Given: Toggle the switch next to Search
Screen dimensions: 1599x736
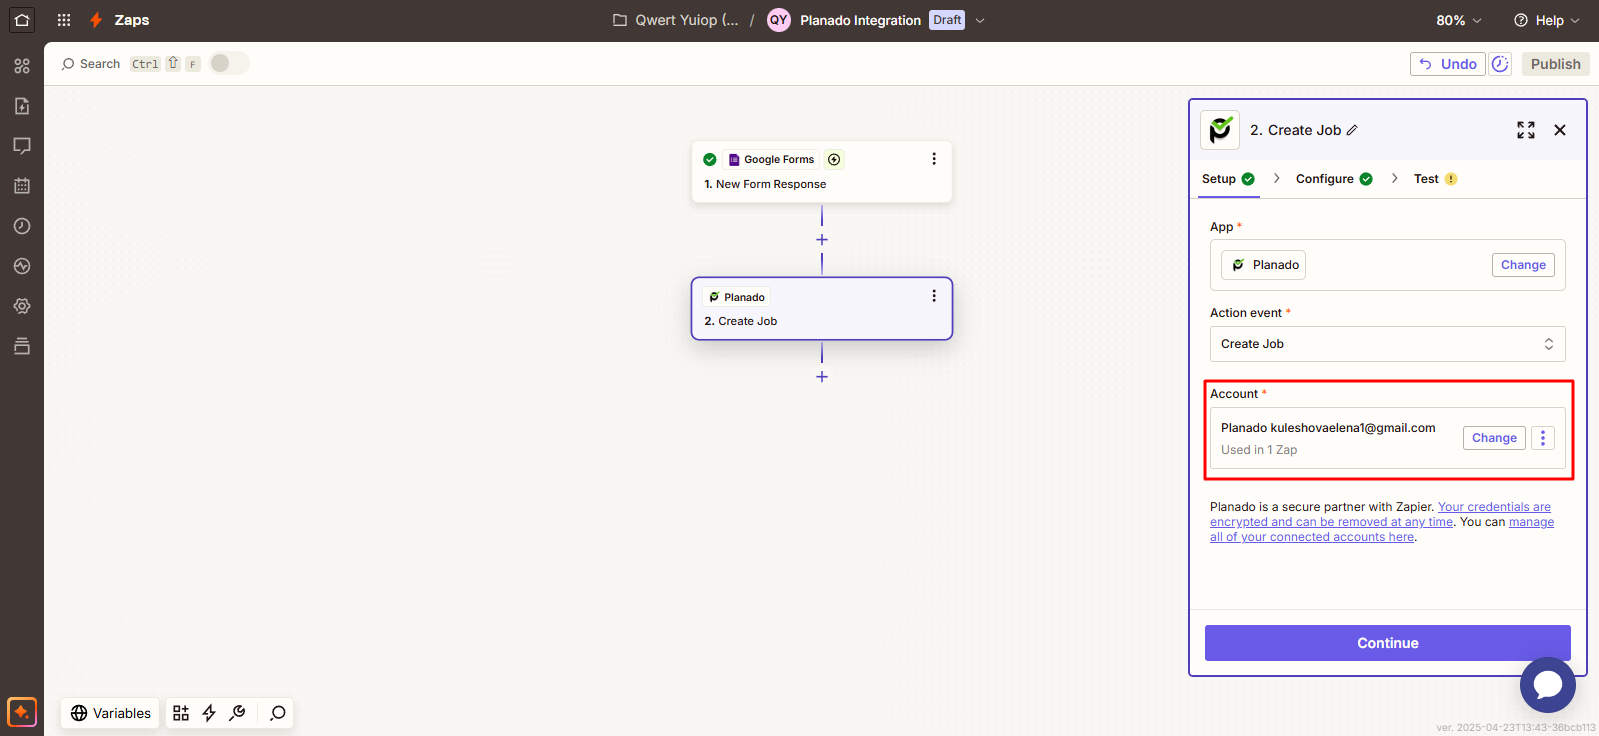Looking at the screenshot, I should (229, 63).
